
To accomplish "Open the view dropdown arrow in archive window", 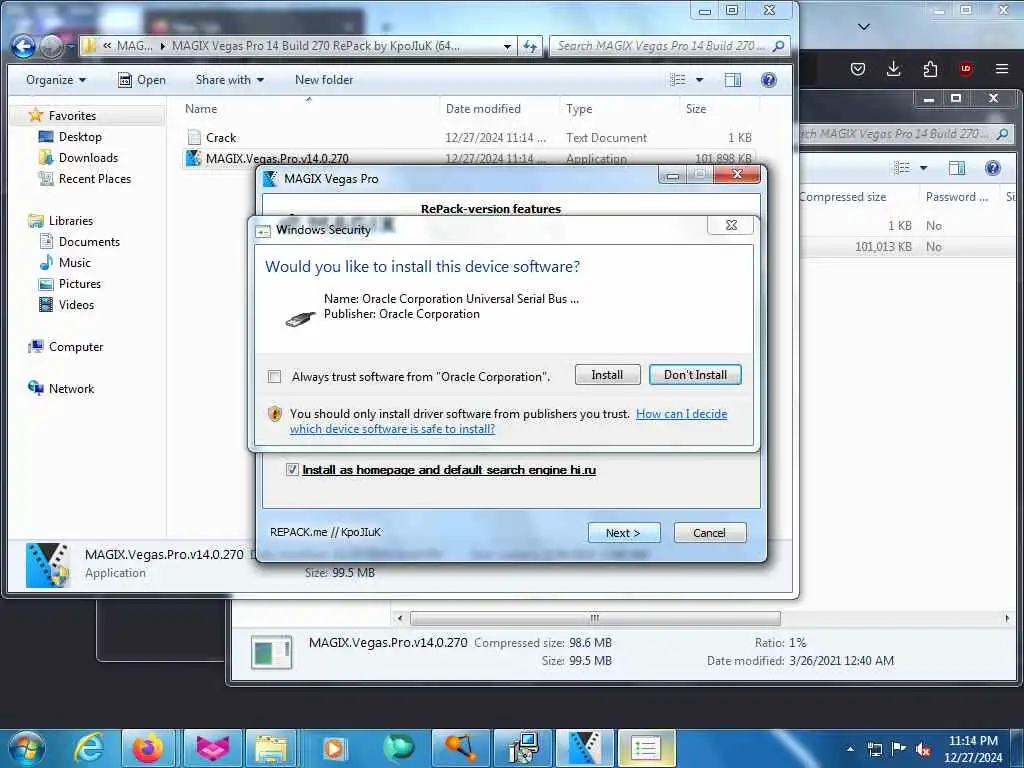I will click(923, 168).
